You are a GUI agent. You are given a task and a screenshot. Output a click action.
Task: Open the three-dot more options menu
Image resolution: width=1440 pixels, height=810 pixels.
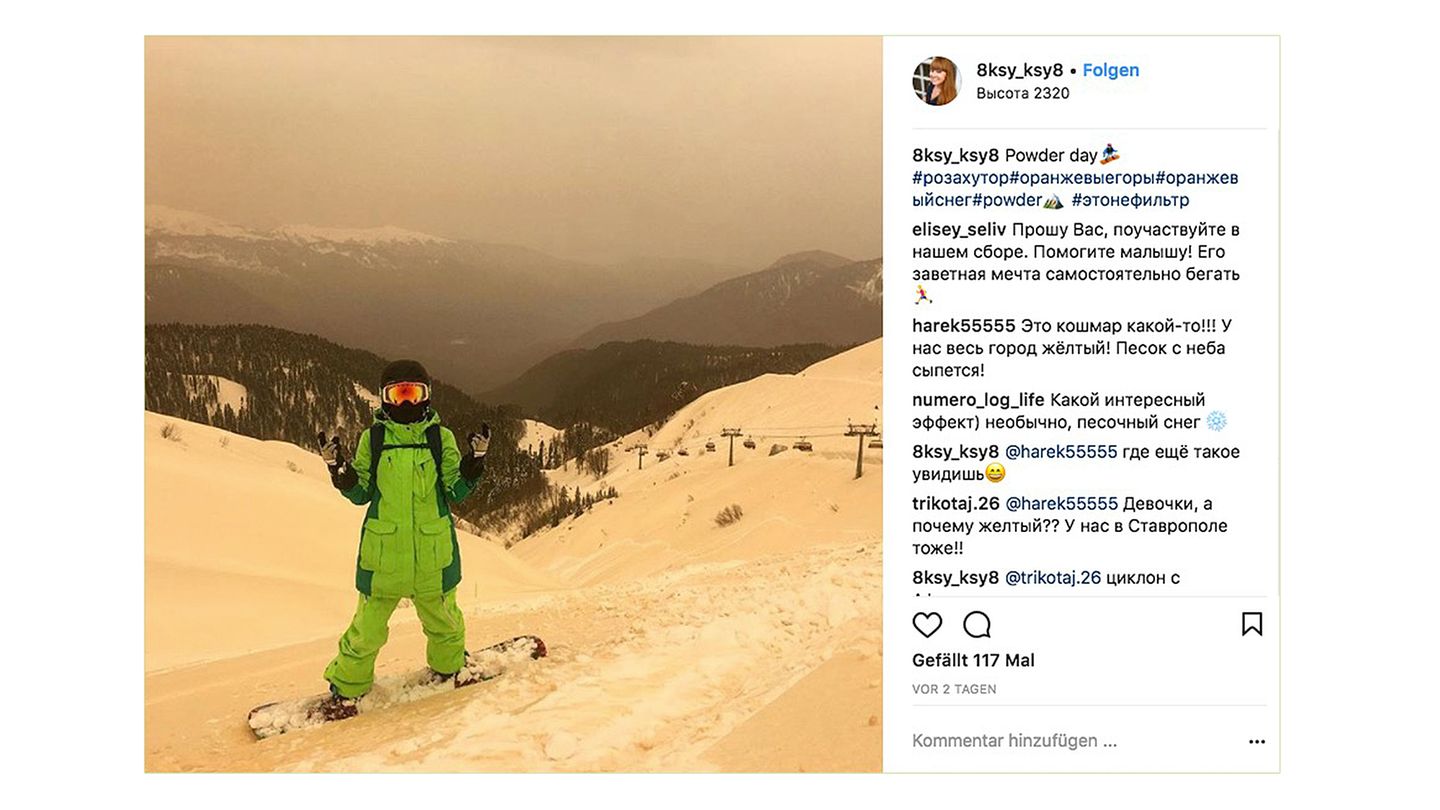[x=1257, y=742]
